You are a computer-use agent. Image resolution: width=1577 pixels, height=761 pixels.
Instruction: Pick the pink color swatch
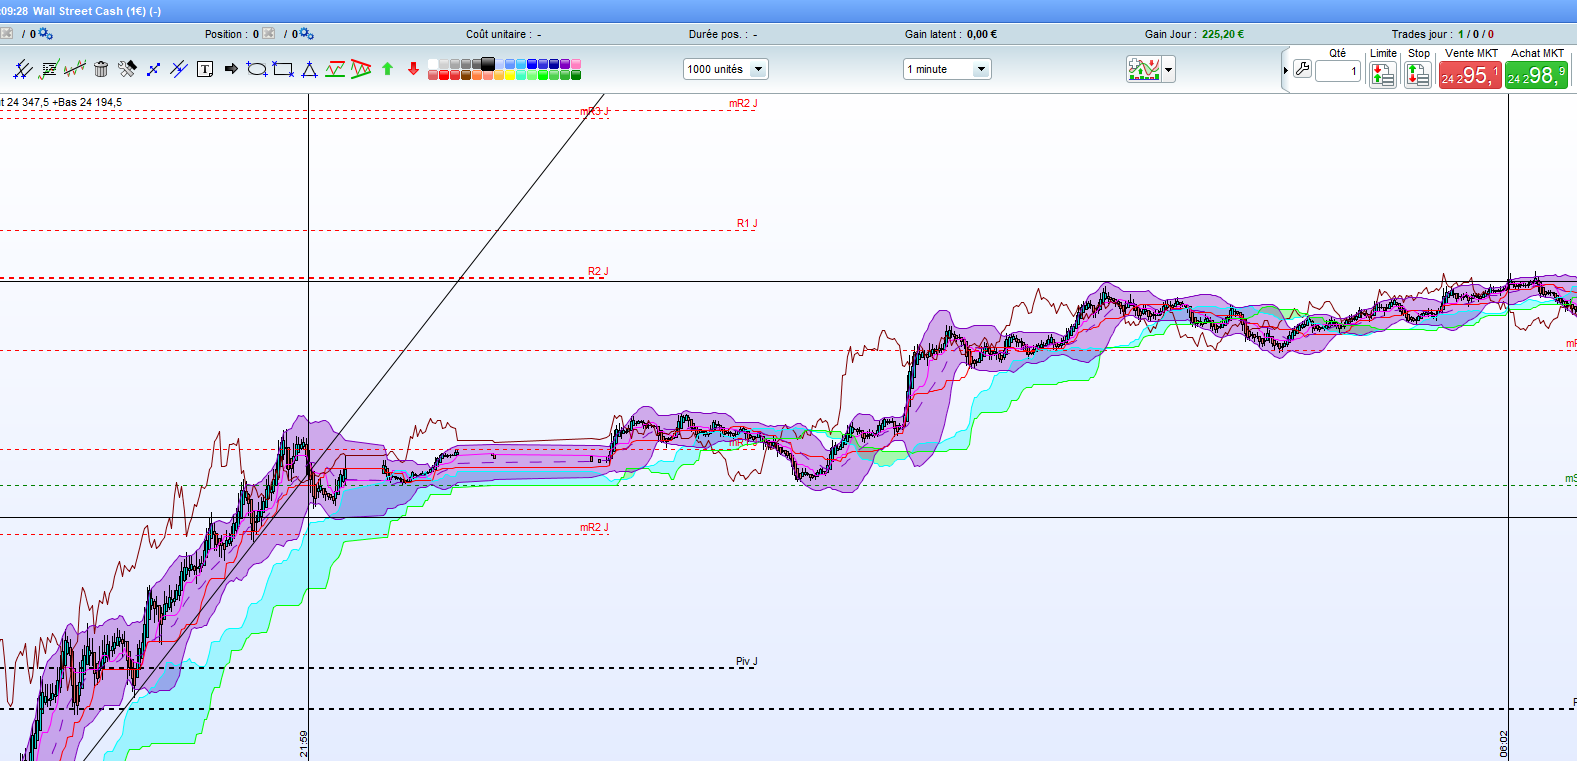pos(576,64)
